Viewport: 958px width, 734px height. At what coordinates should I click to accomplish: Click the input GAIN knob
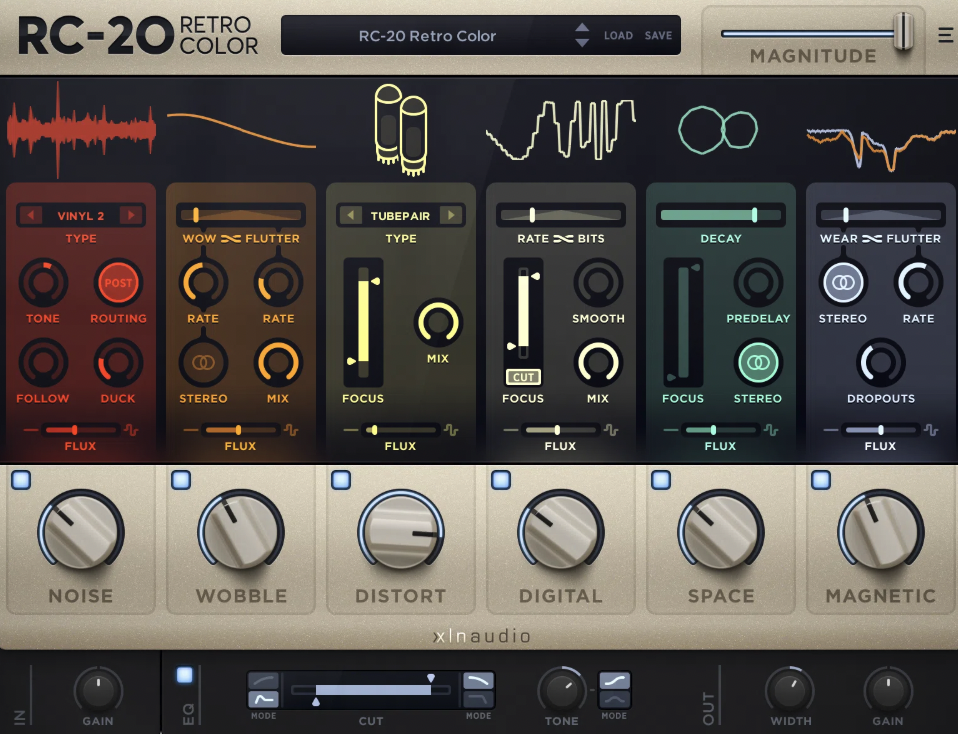point(98,691)
